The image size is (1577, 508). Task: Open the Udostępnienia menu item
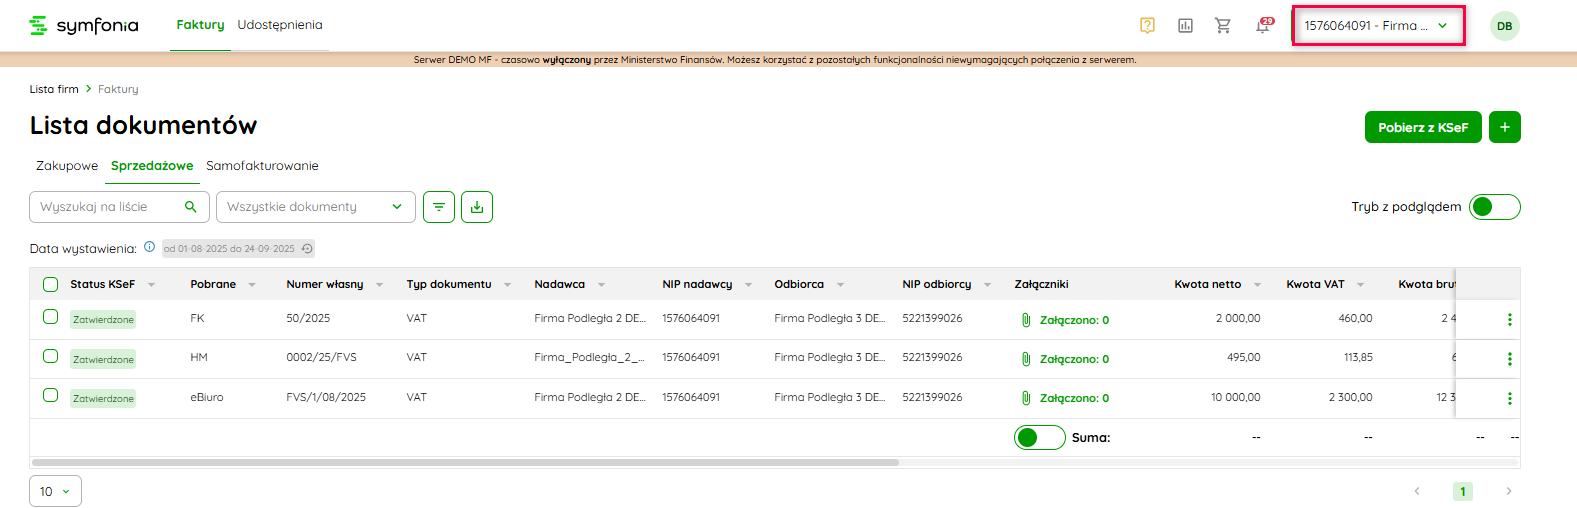tap(280, 25)
